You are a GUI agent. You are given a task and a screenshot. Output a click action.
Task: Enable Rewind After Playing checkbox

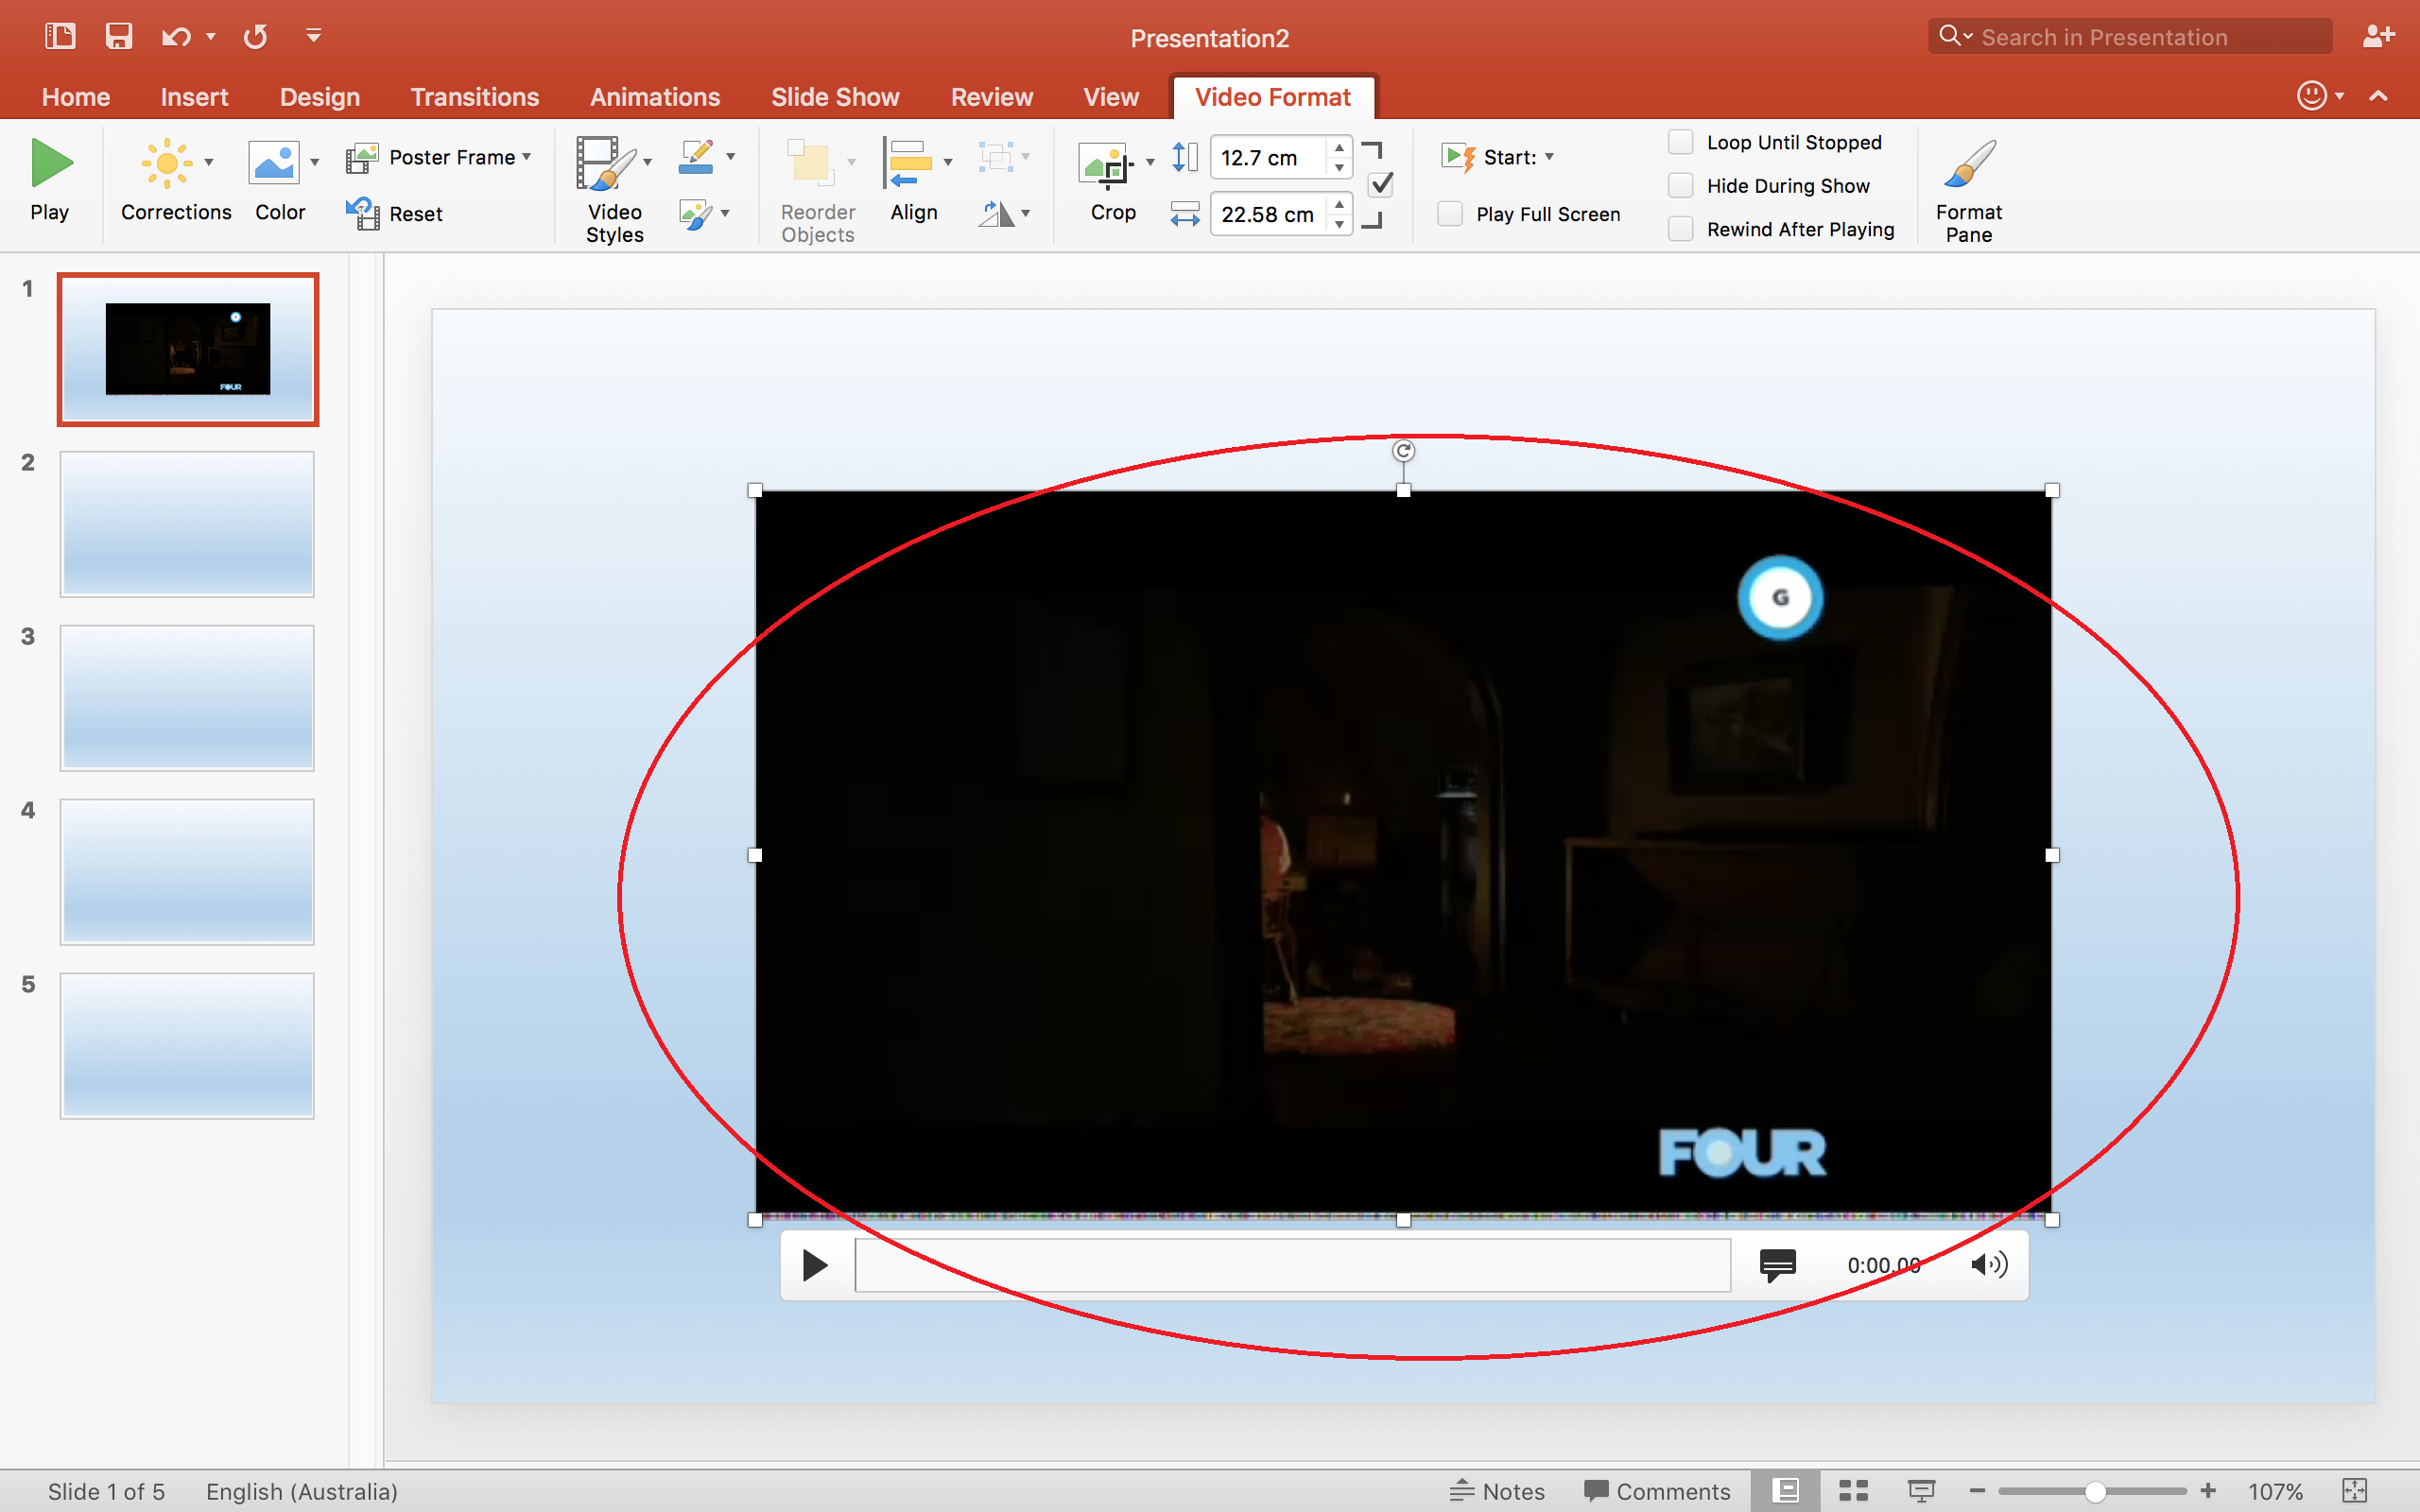click(x=1681, y=229)
